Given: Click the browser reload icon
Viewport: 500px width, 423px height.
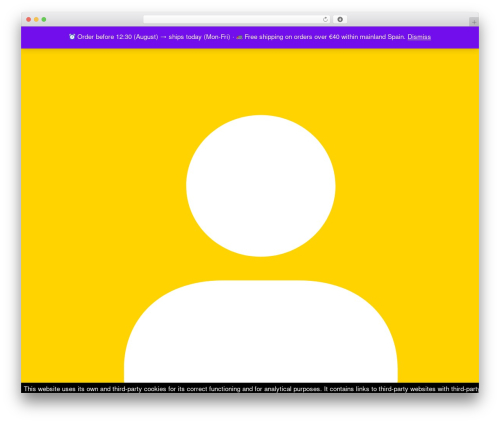Looking at the screenshot, I should (x=325, y=20).
